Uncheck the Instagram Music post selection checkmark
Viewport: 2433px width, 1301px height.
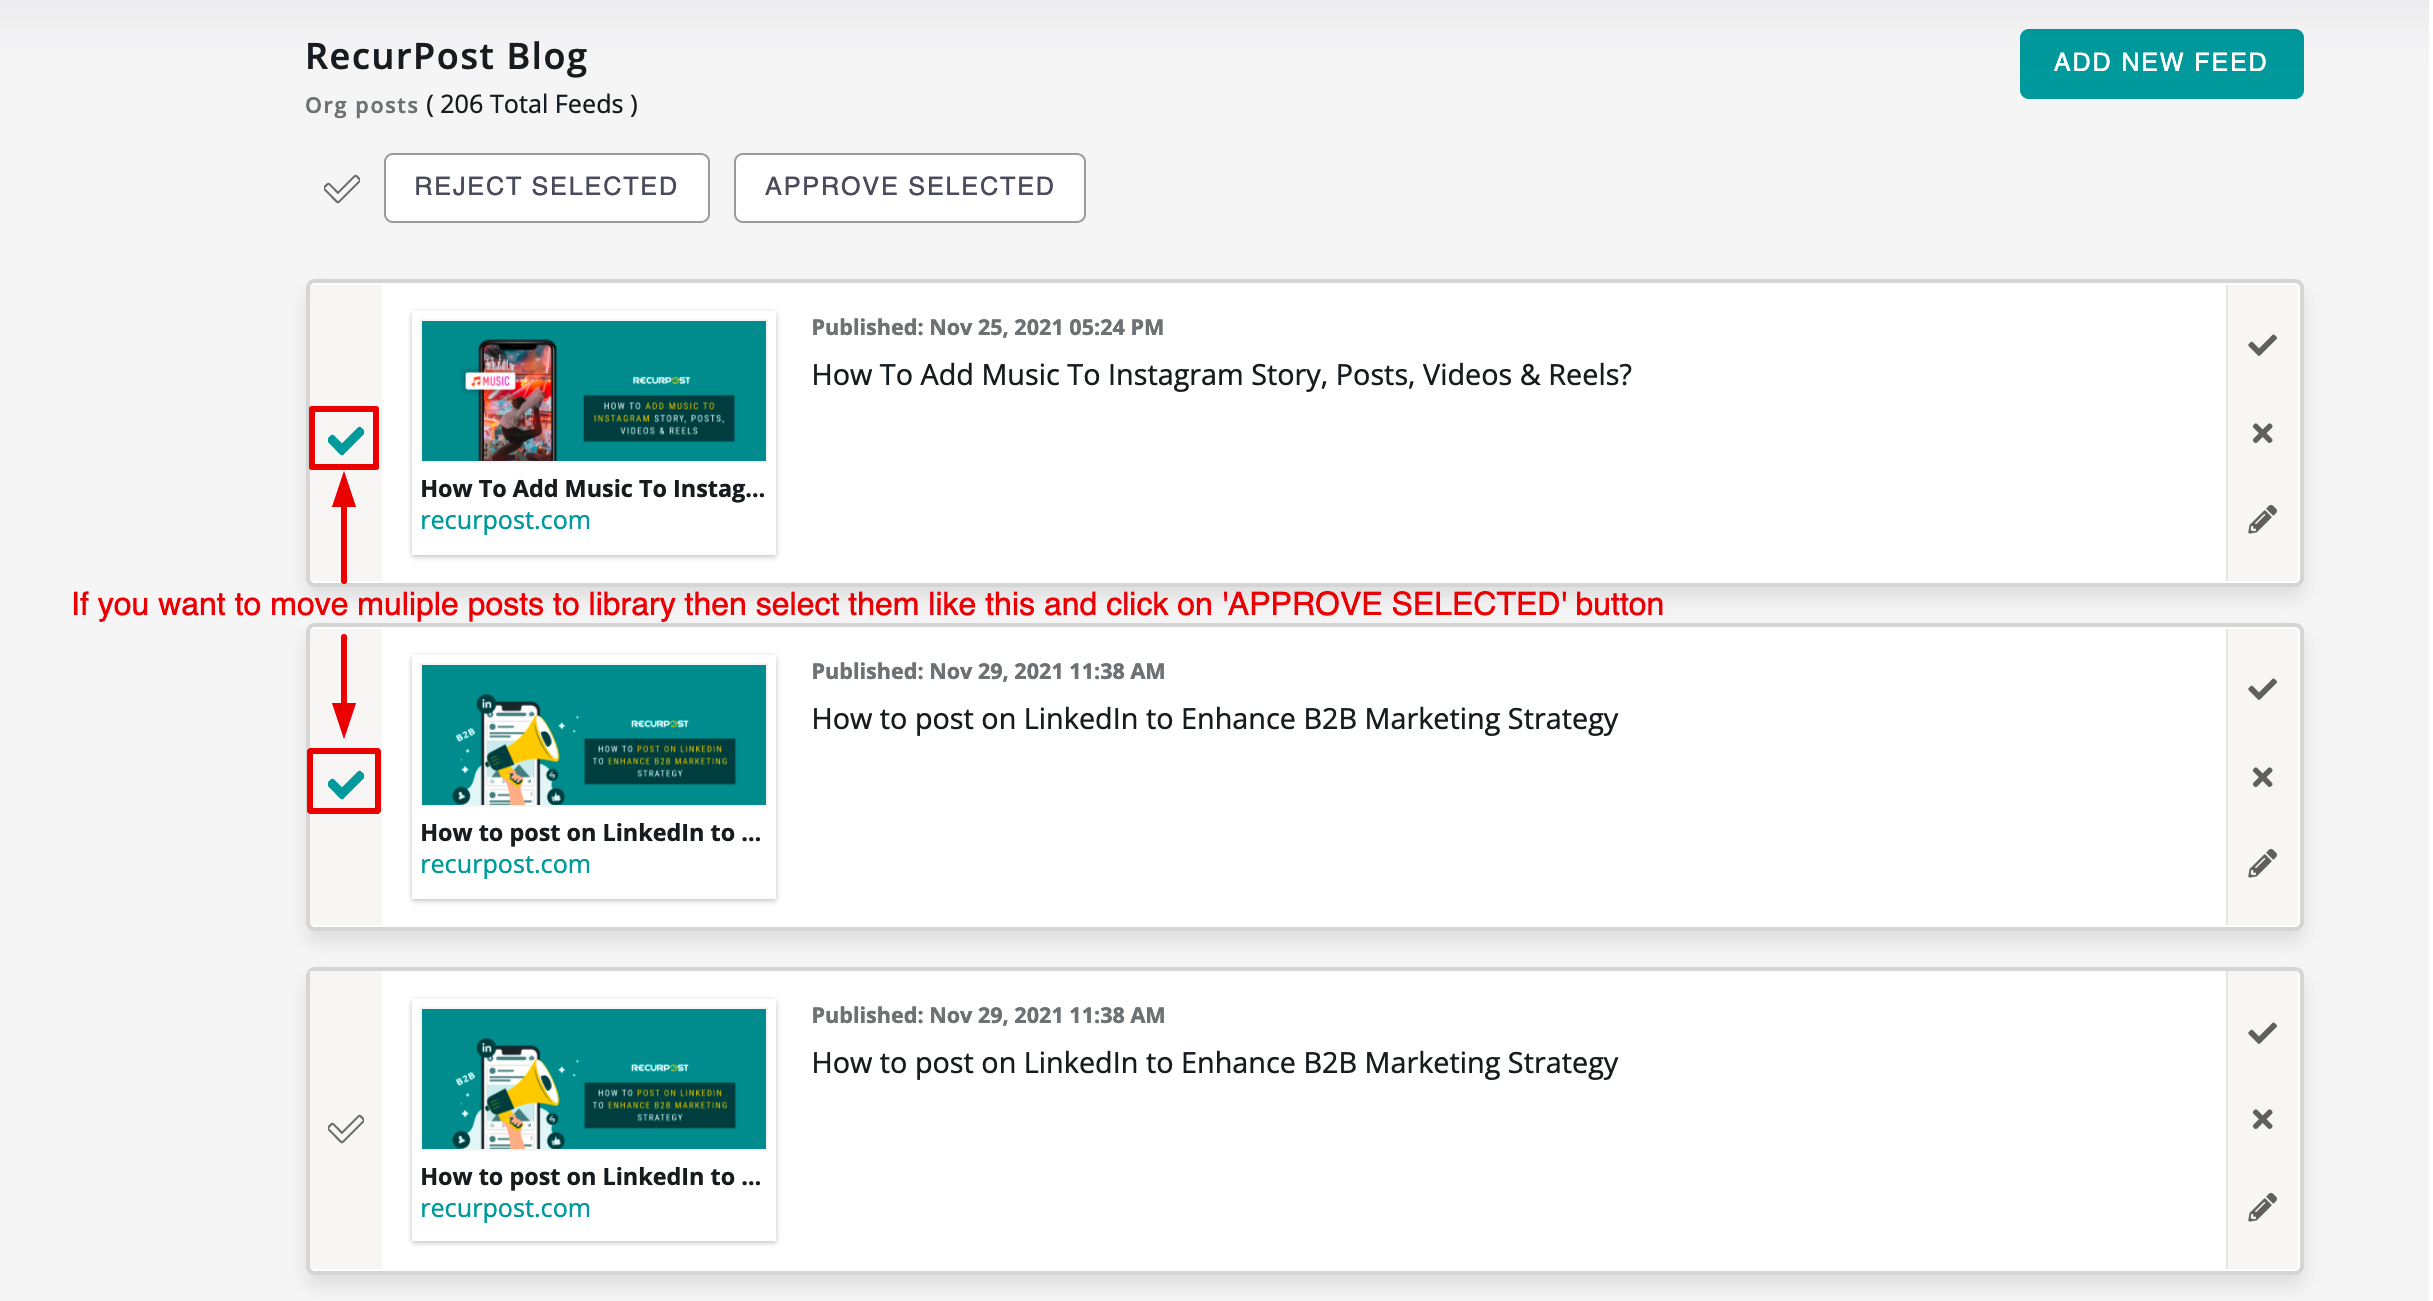(345, 439)
